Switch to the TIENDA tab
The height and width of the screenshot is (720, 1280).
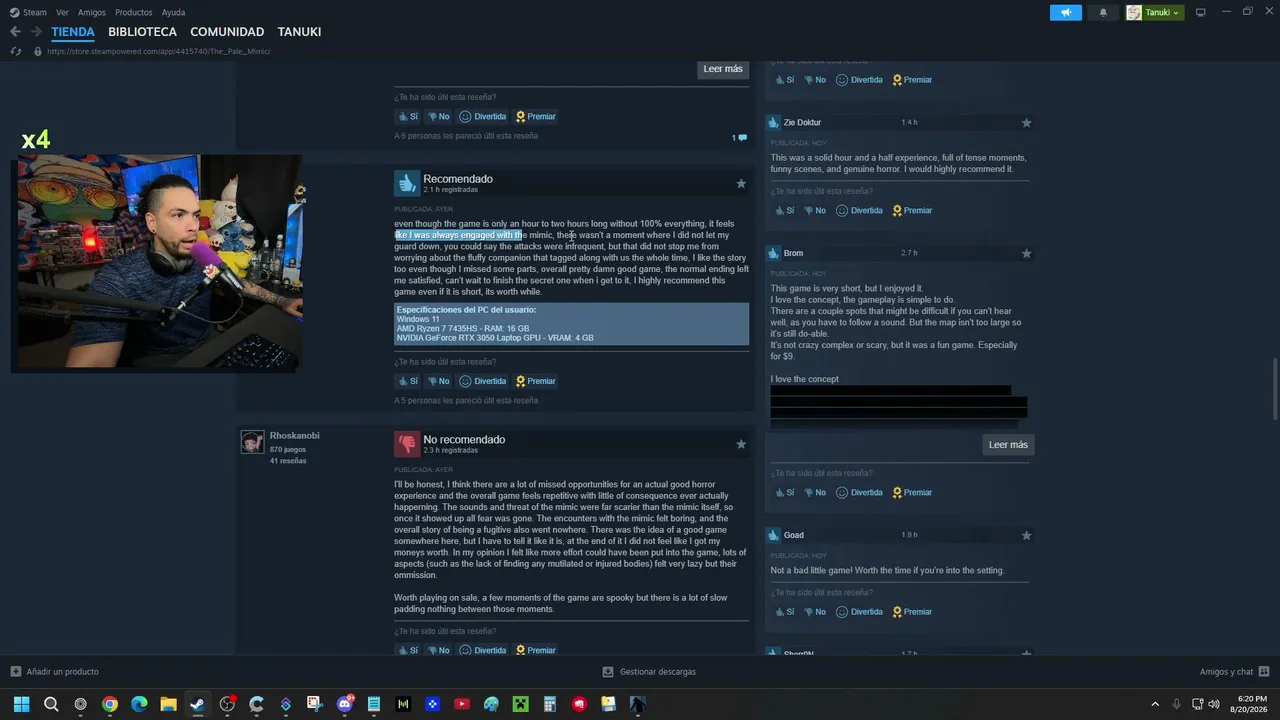pos(73,32)
